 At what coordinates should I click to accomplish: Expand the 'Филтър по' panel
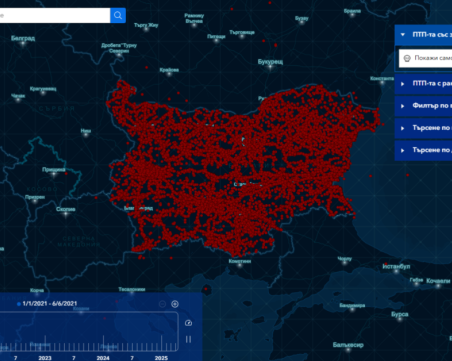click(x=423, y=106)
